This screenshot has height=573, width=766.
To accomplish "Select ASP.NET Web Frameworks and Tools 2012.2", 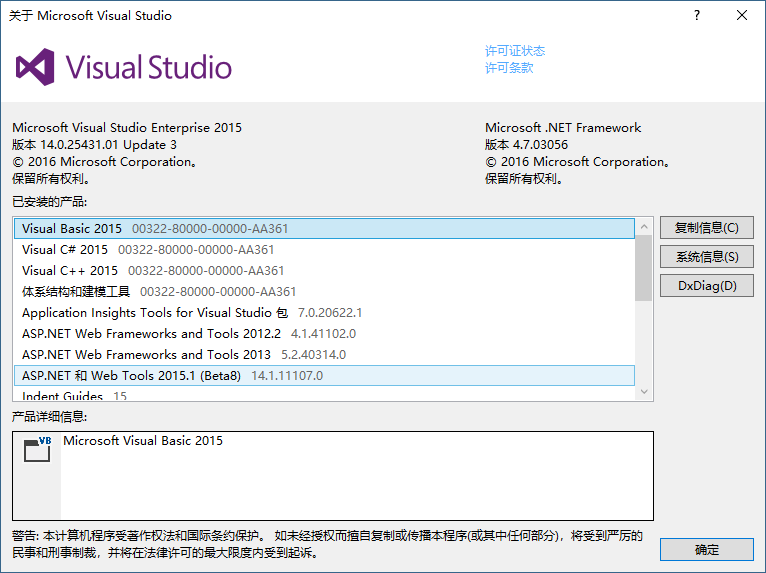I will click(324, 334).
